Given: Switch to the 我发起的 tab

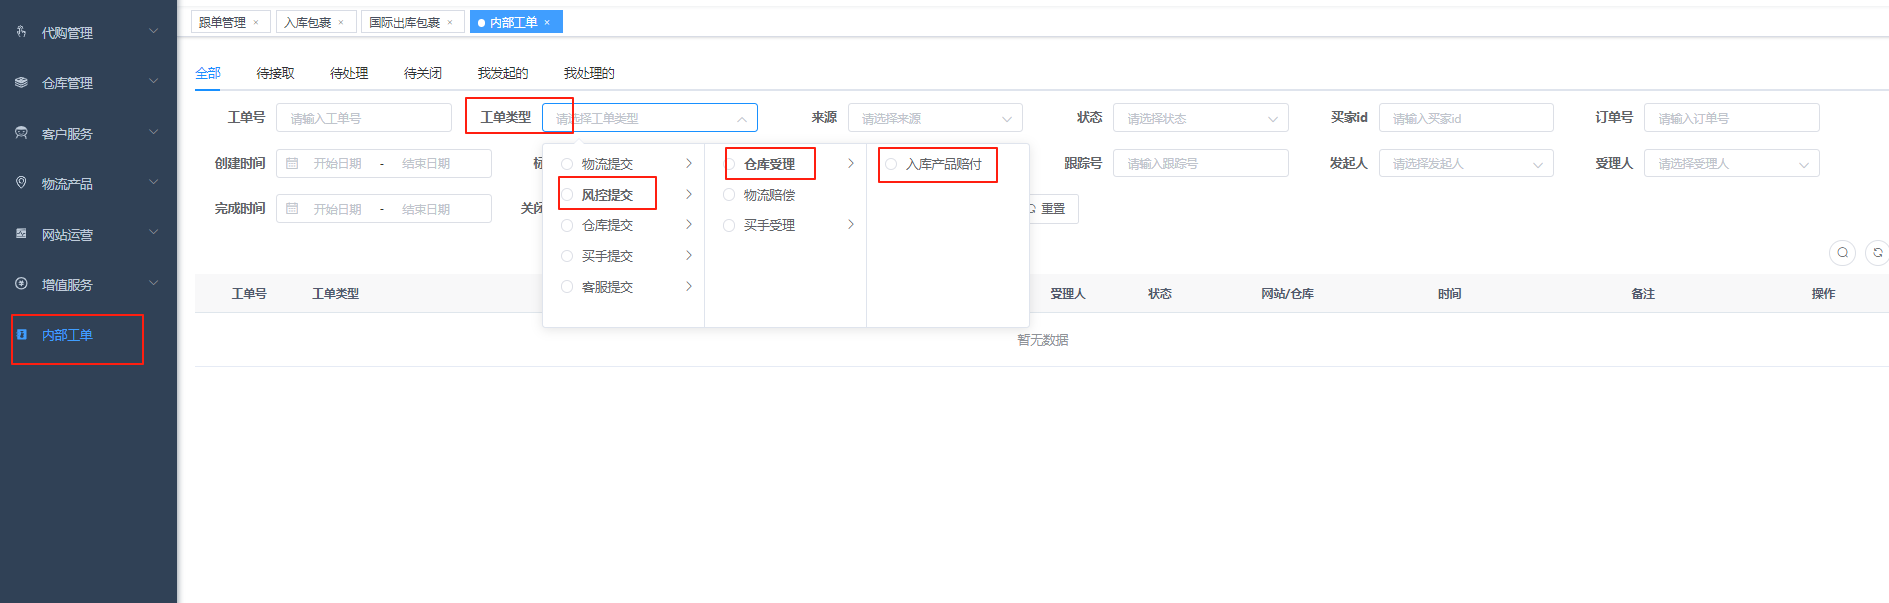Looking at the screenshot, I should click(502, 73).
